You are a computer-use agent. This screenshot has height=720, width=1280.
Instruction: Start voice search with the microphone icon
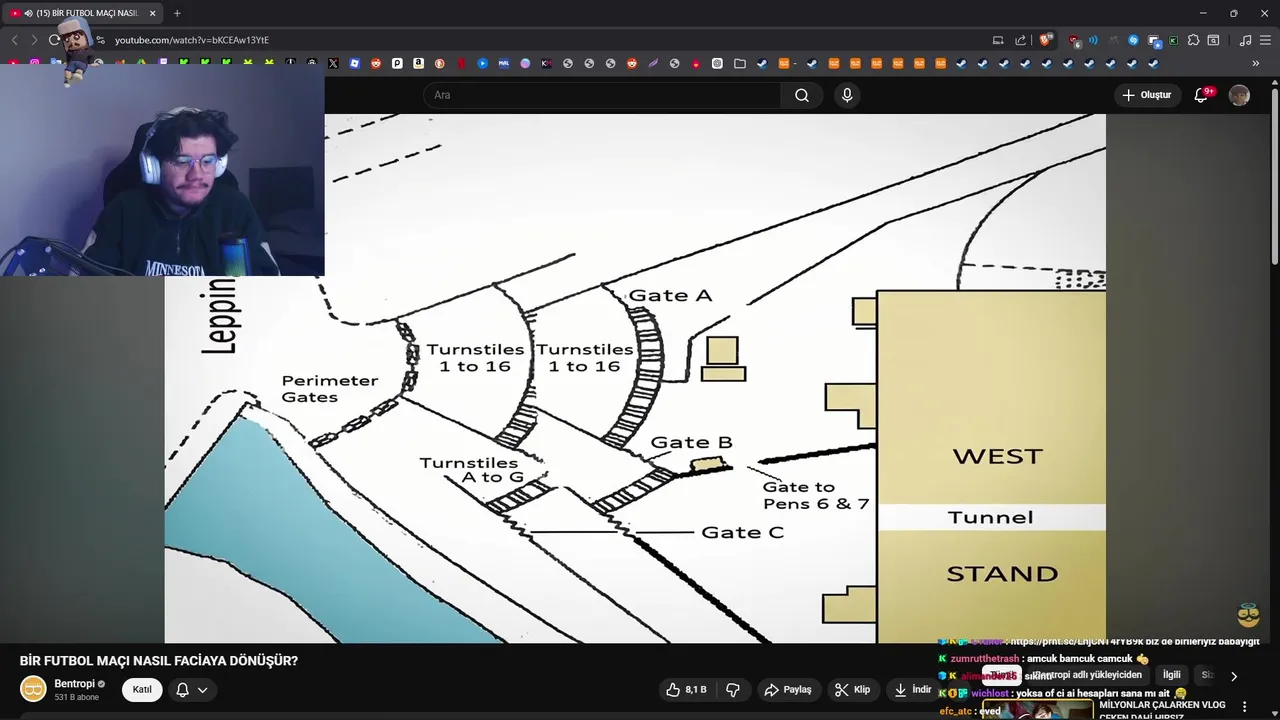point(847,95)
